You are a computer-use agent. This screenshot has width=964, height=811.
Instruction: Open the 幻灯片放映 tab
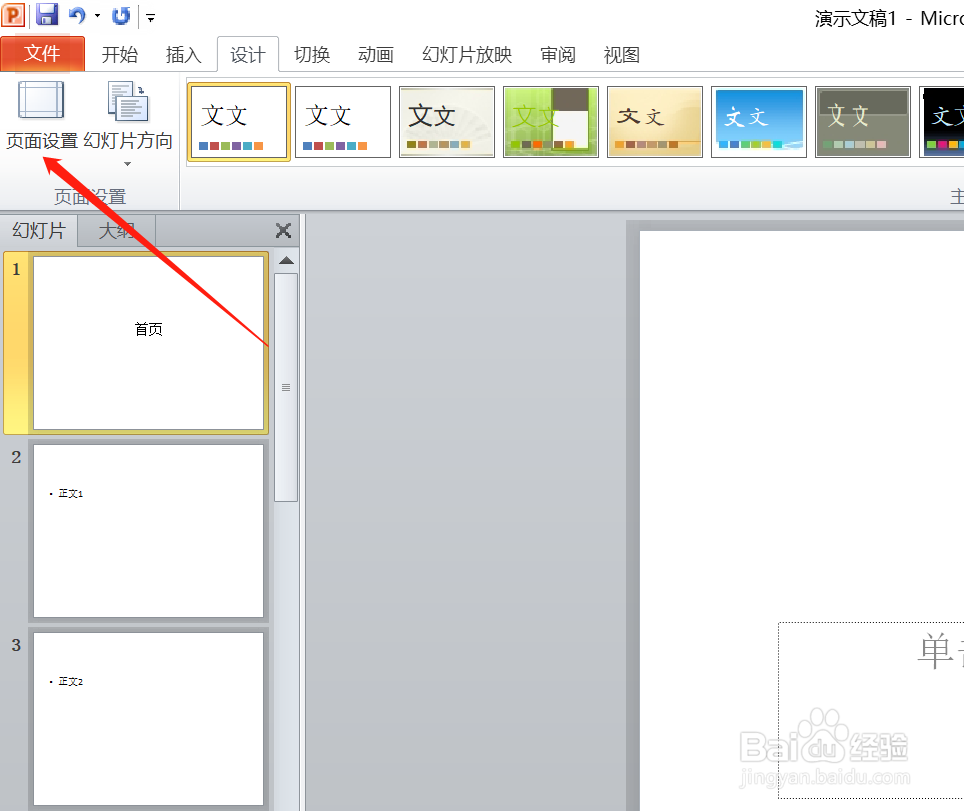click(467, 55)
